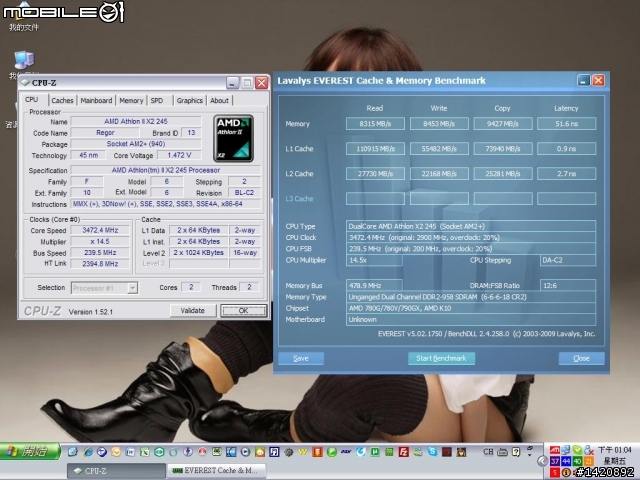
Task: Click the orange 21 temperature tray icon
Action: (589, 461)
